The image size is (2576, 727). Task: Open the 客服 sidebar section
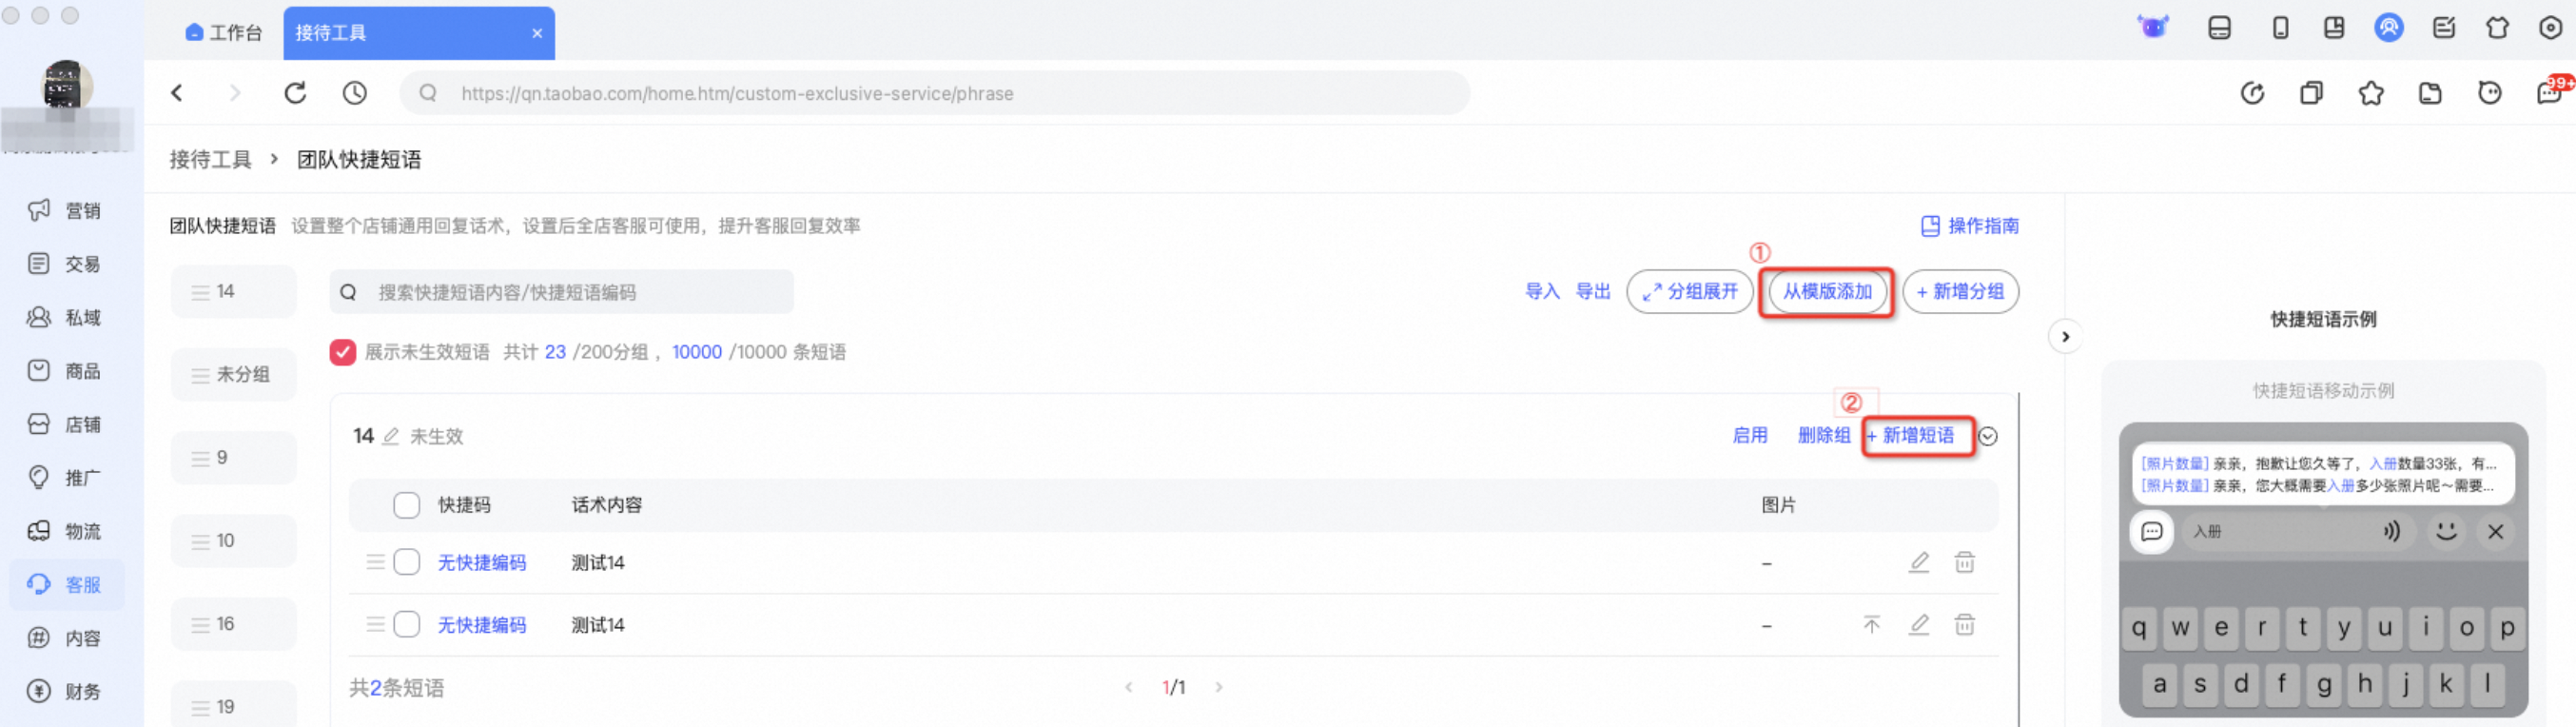pos(66,585)
